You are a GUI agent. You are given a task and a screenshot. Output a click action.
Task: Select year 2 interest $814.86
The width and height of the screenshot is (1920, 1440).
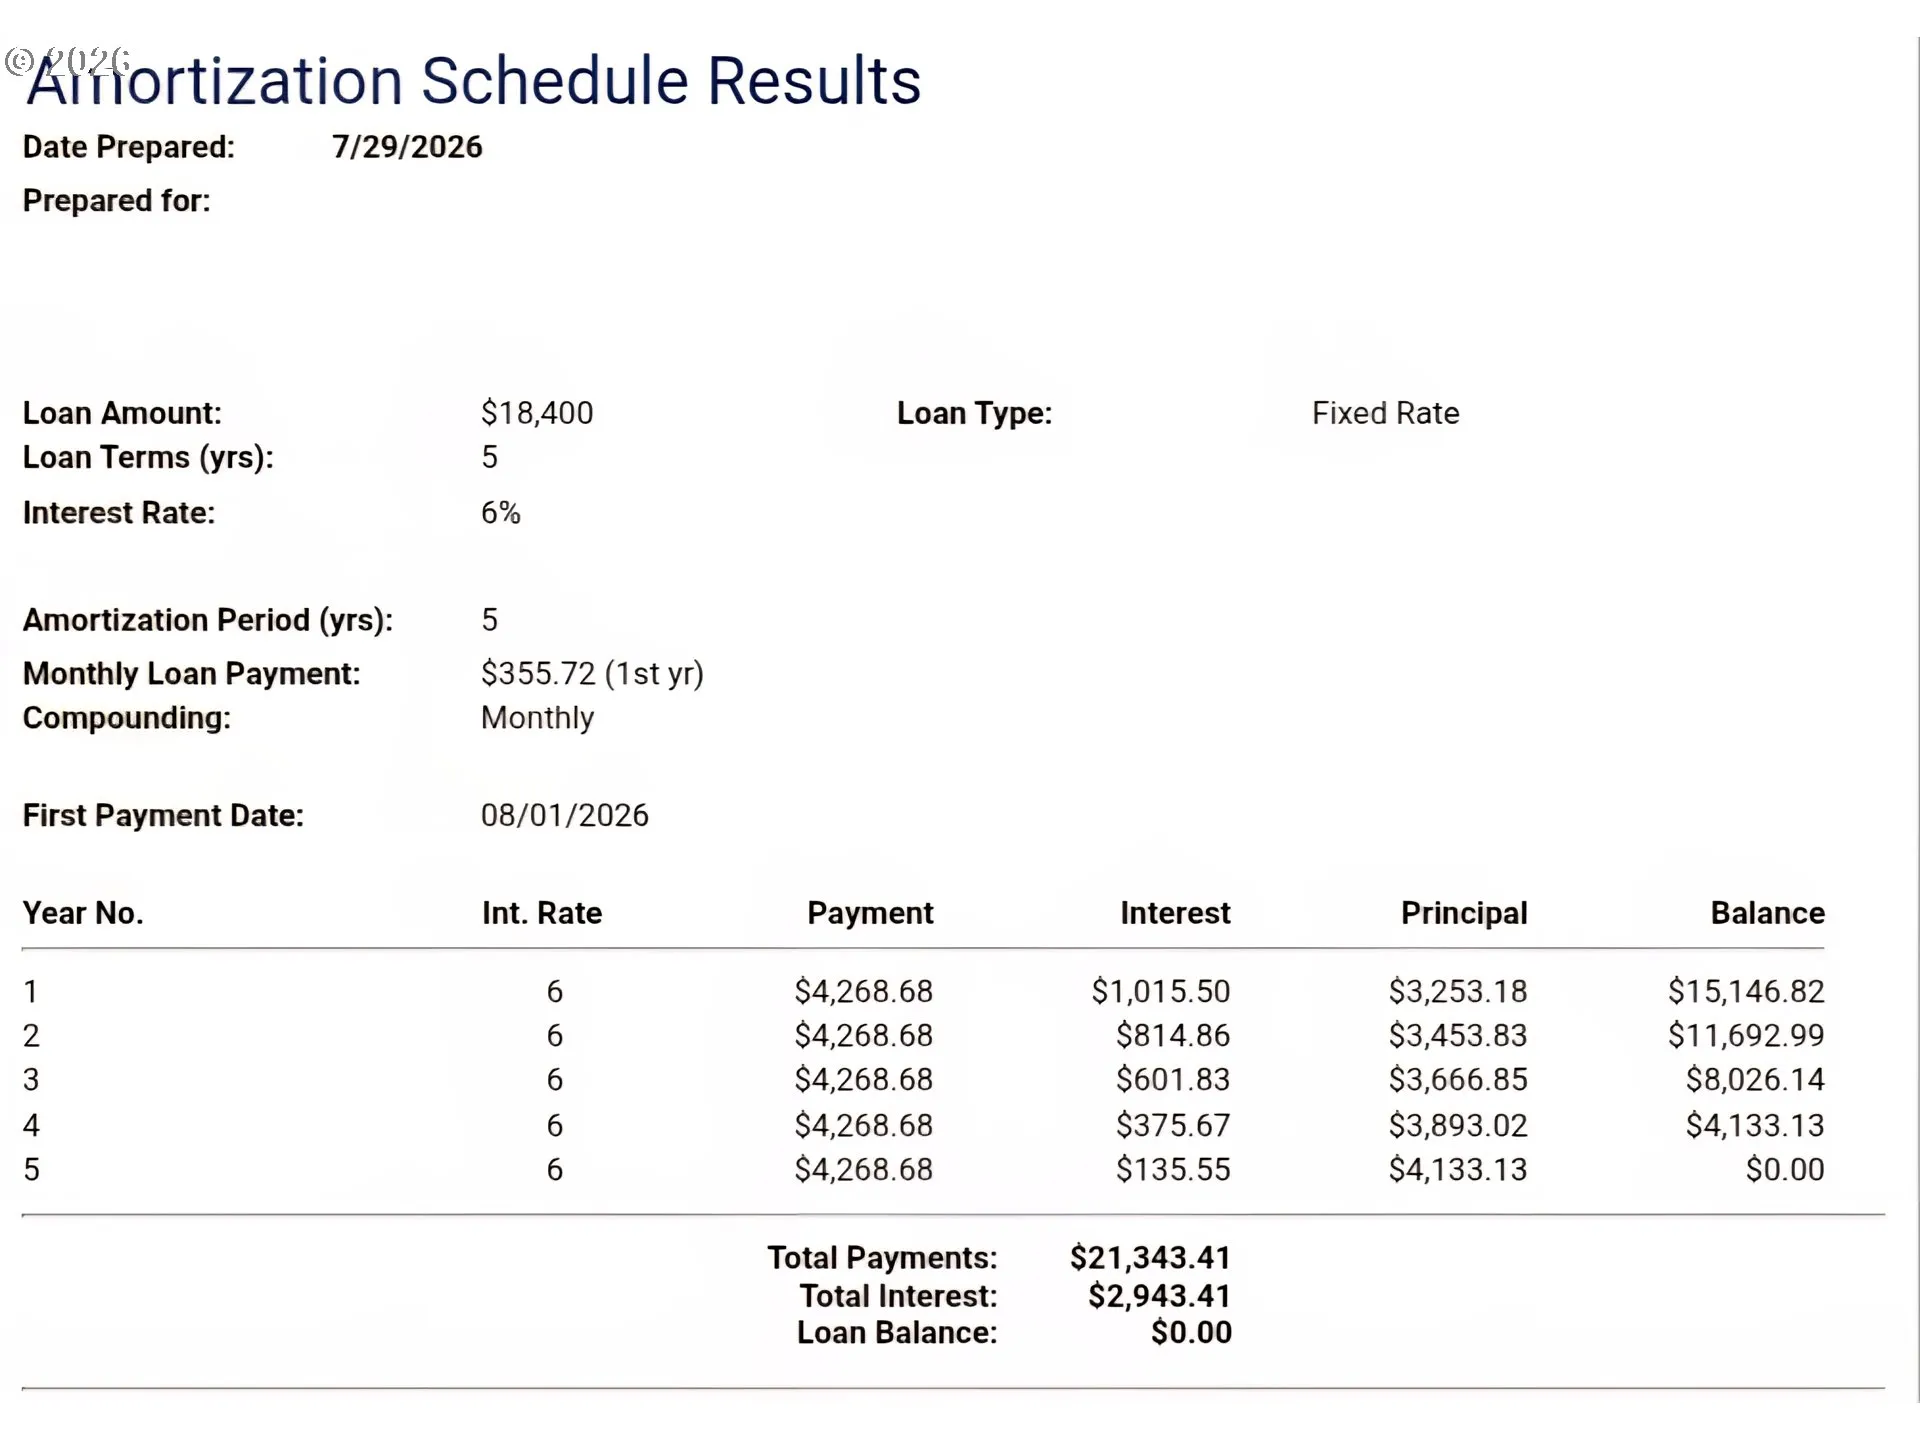1173,1035
